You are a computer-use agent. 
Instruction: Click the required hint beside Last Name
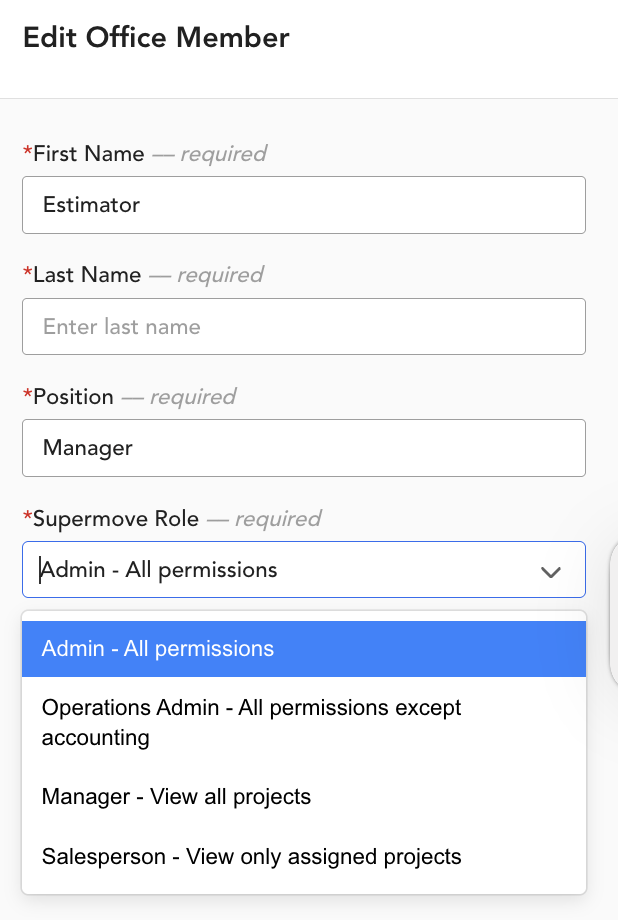point(220,275)
